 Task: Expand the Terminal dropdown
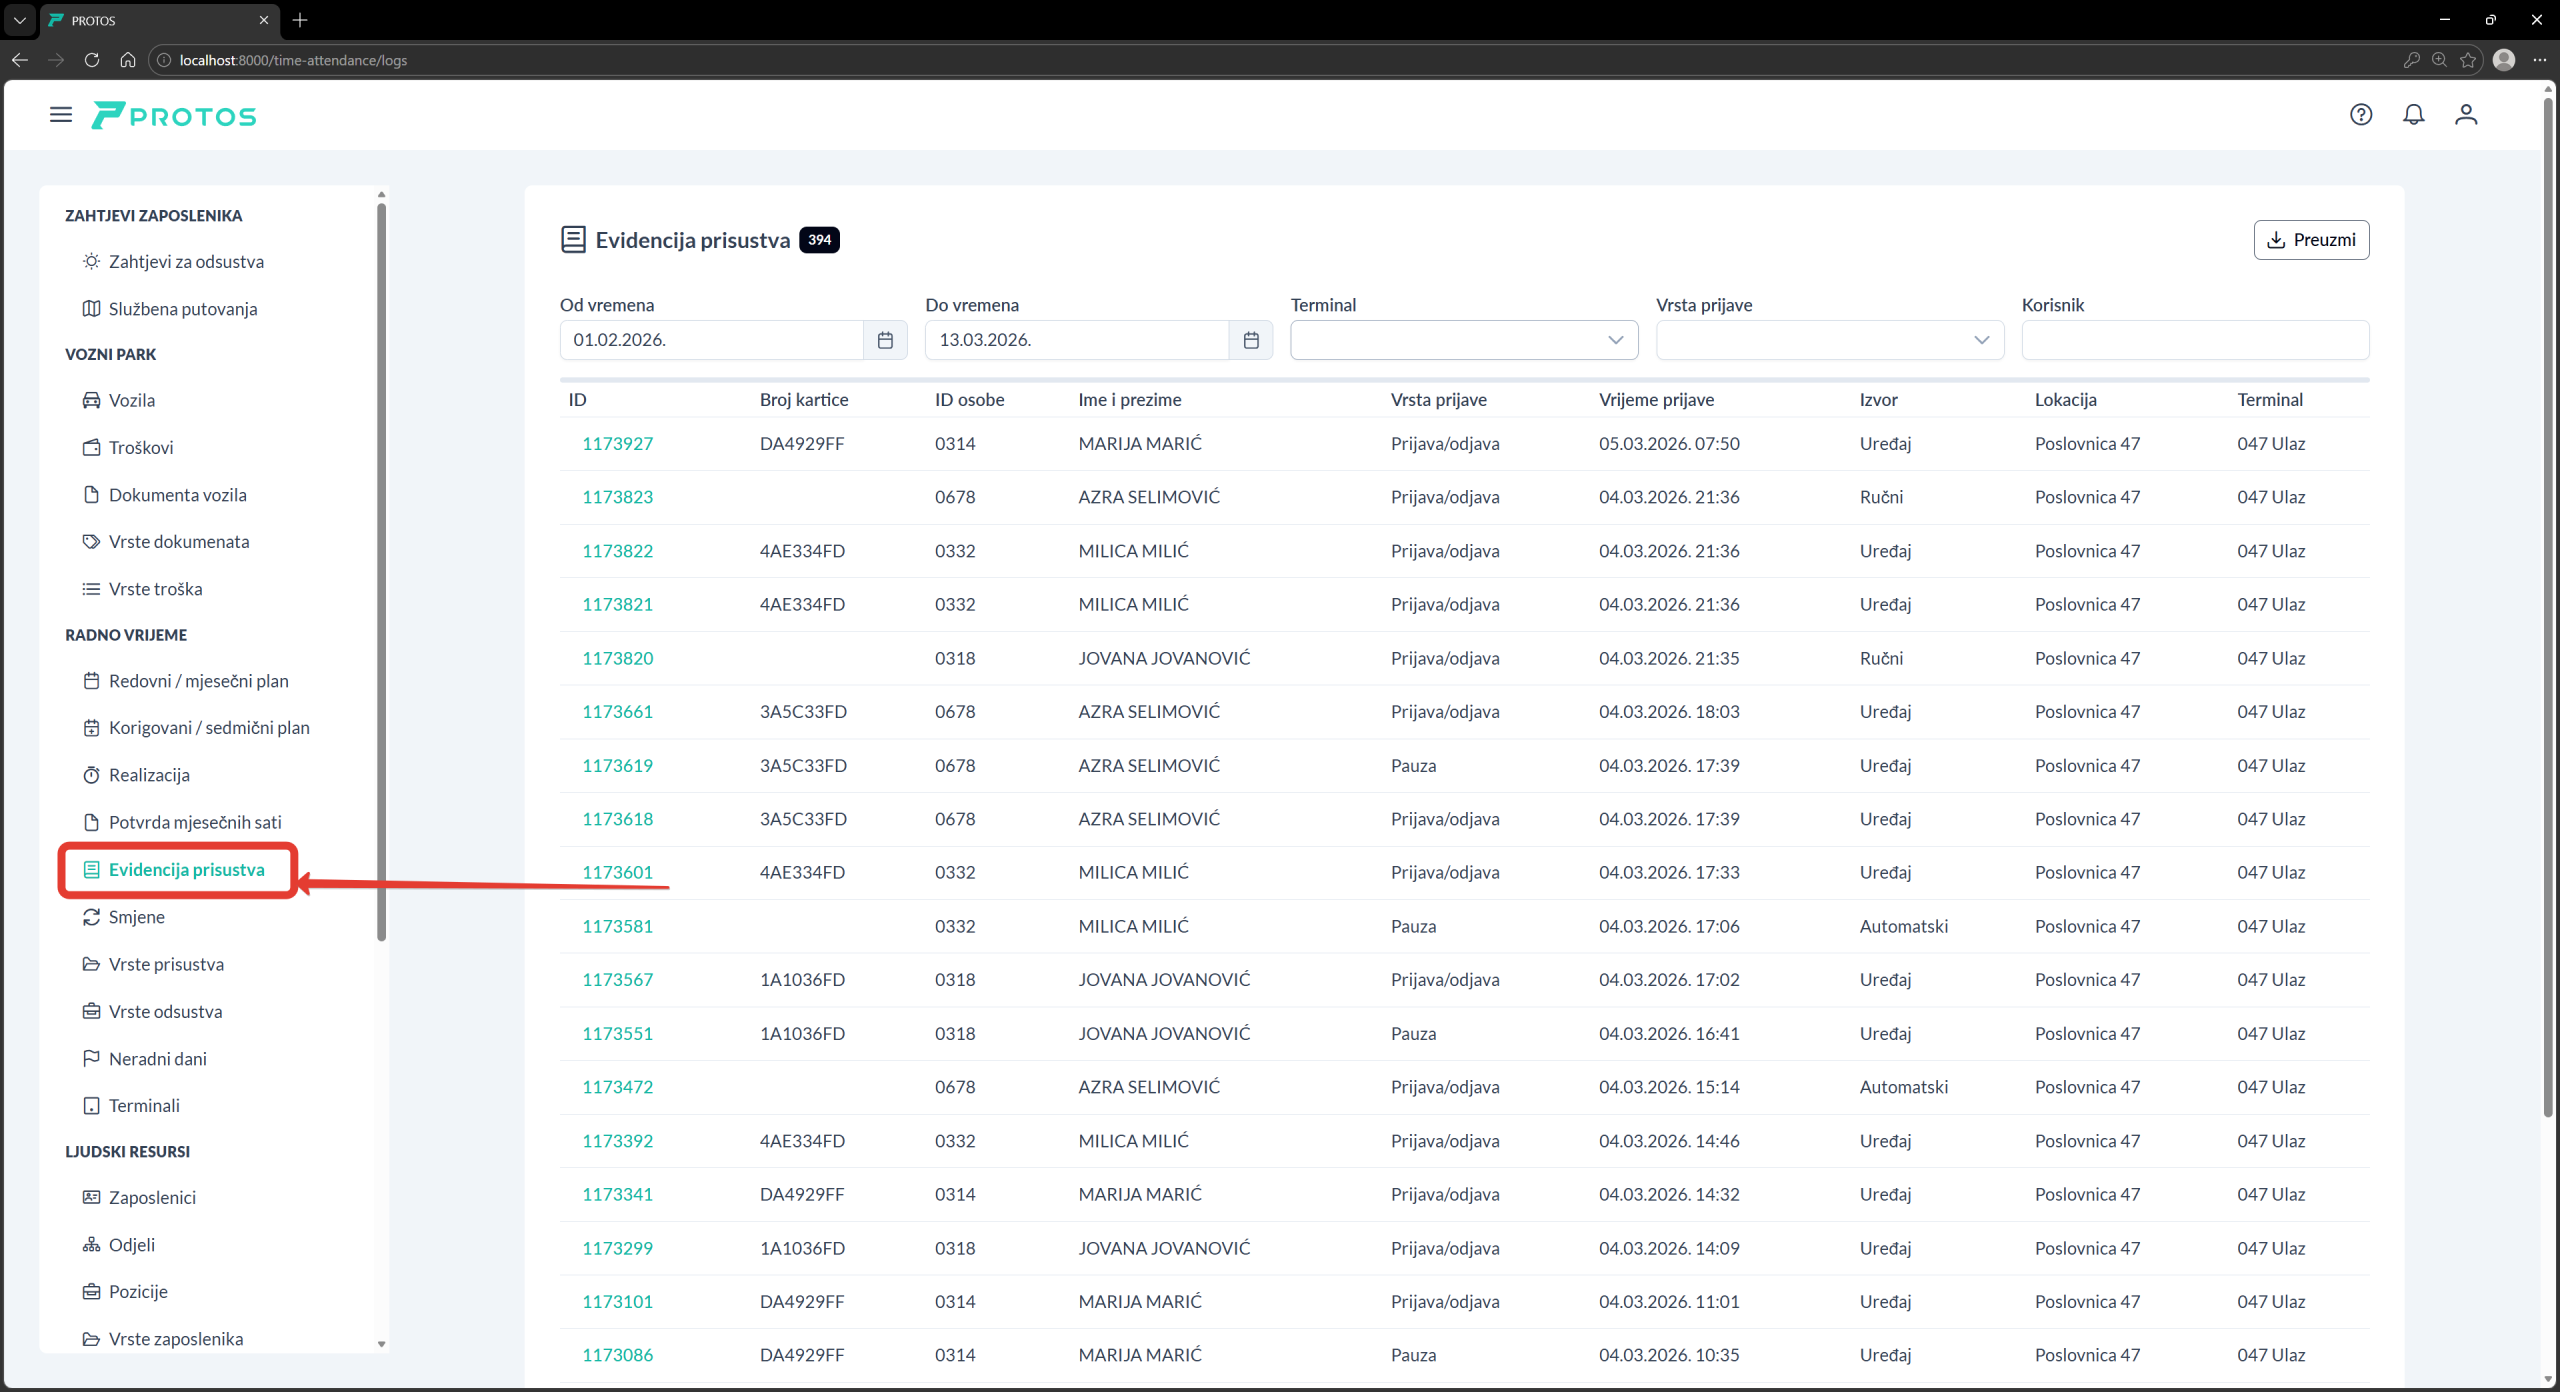[x=1463, y=340]
